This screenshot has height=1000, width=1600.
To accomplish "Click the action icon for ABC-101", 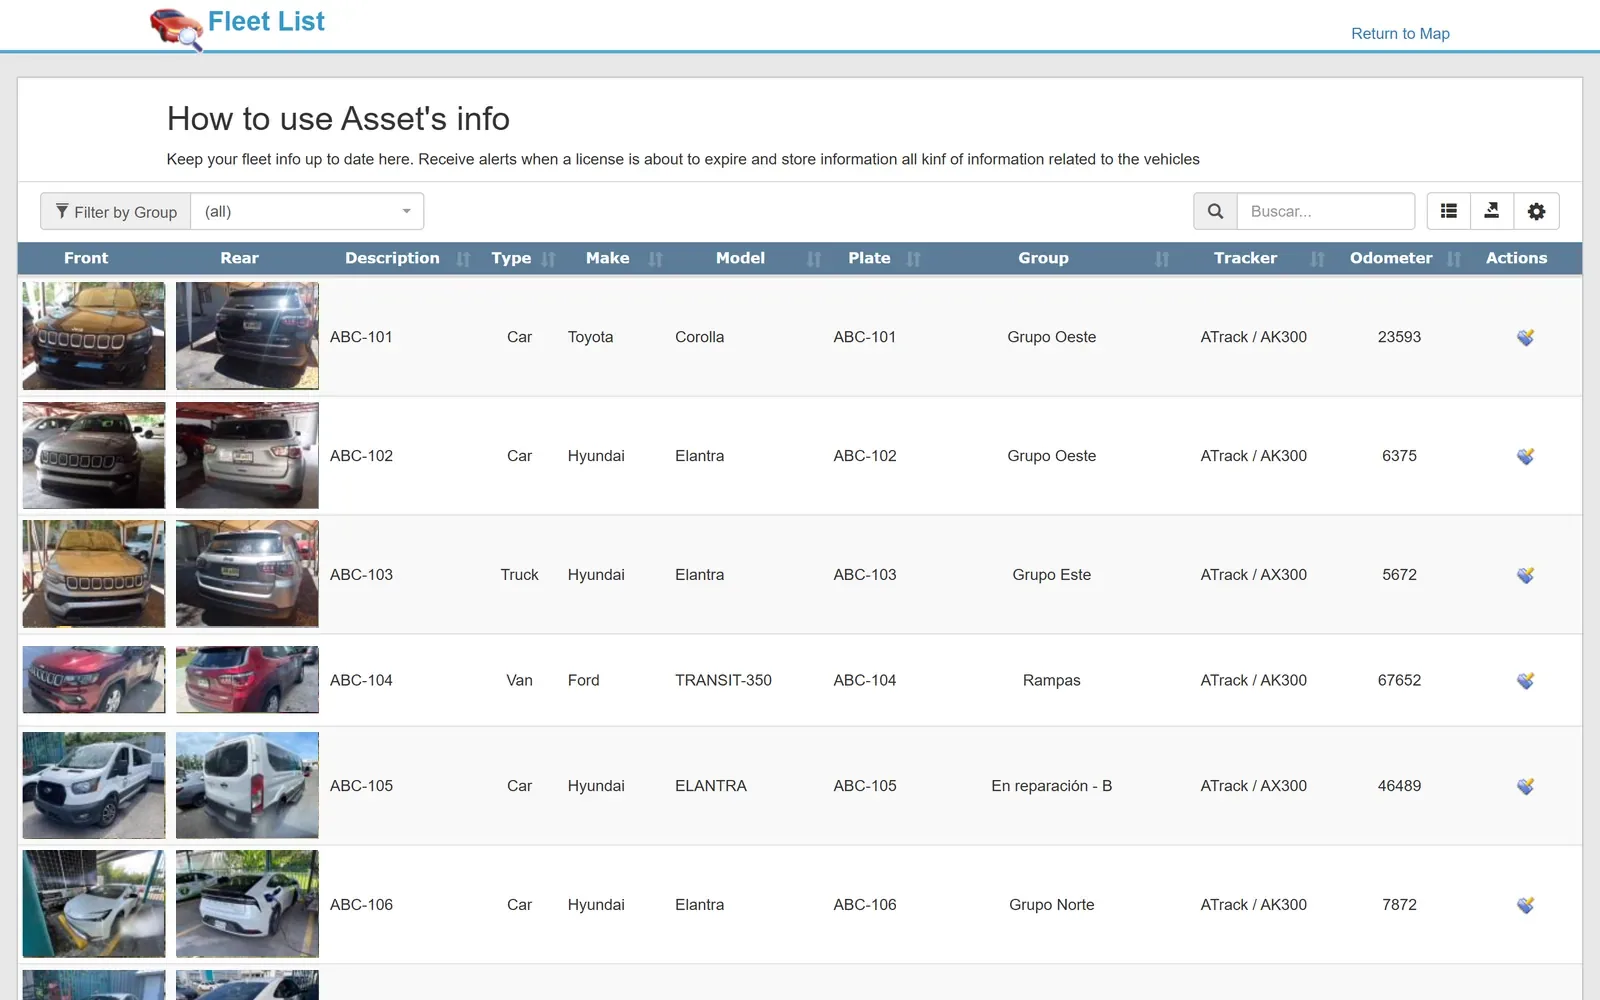I will [x=1525, y=337].
